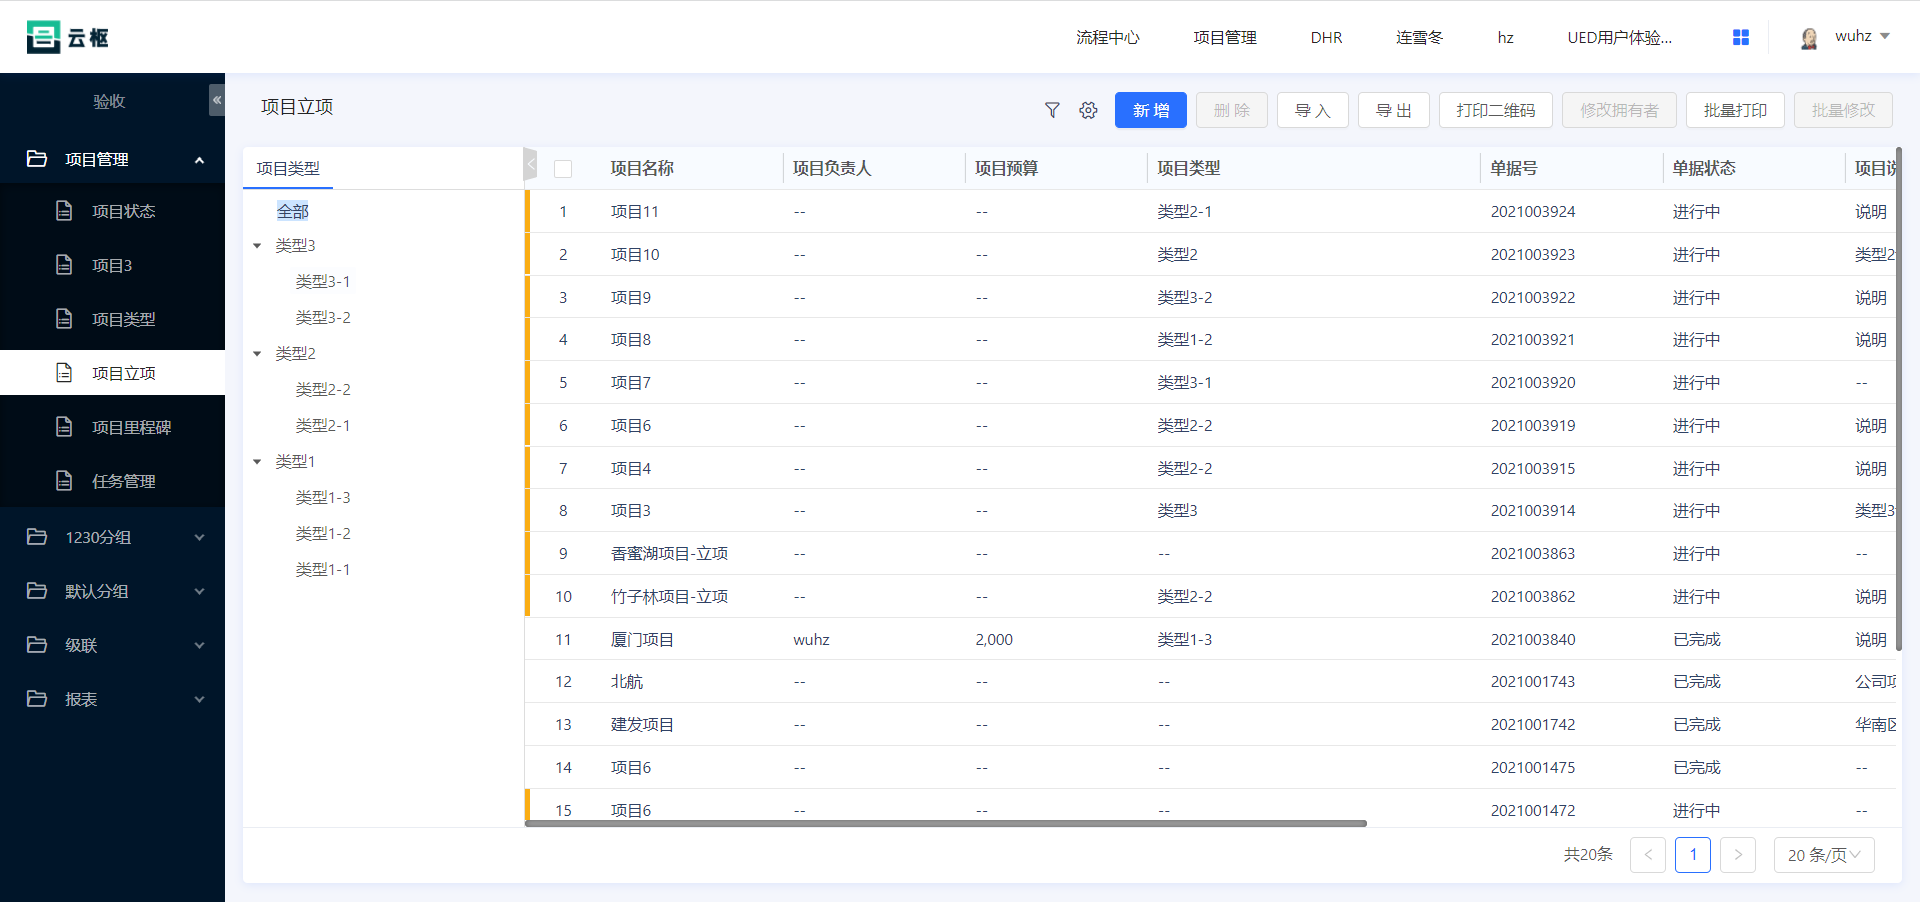Click the document icon beside 任务管理

pos(64,480)
